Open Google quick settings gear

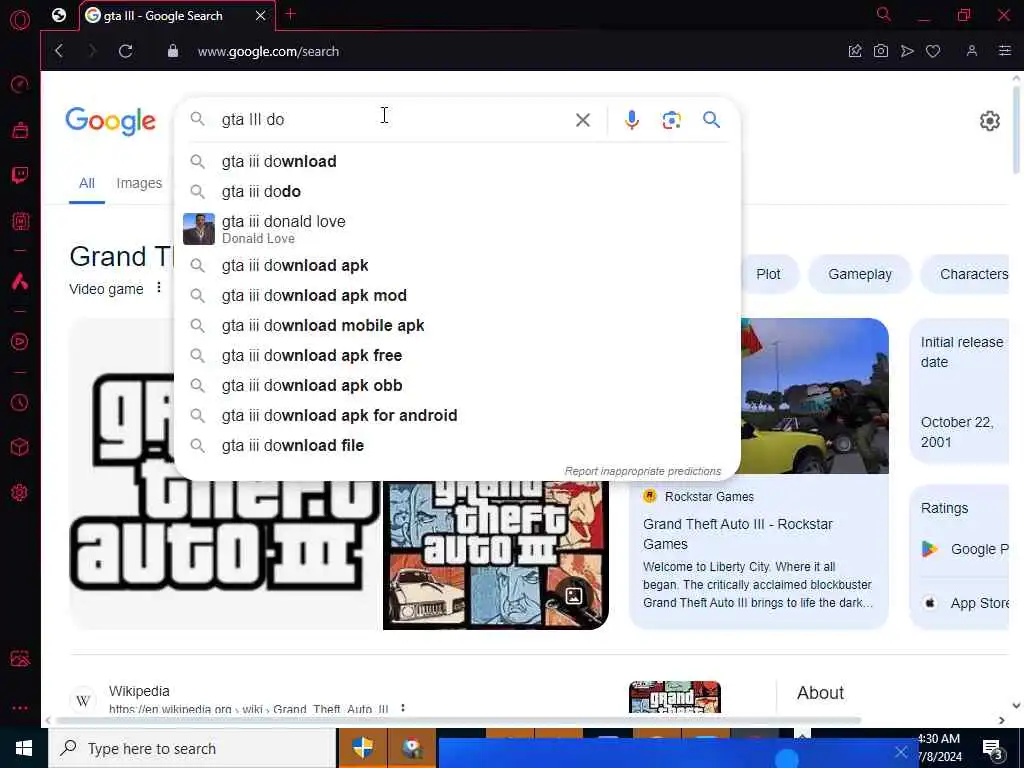(x=989, y=121)
